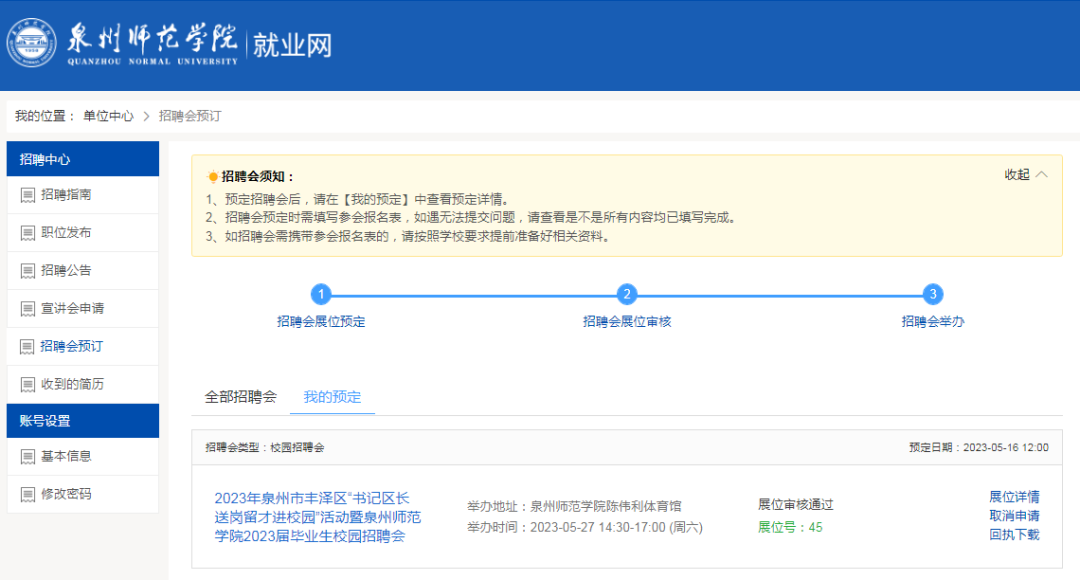
Task: Download receipt via 回执下载
Action: 1014,535
